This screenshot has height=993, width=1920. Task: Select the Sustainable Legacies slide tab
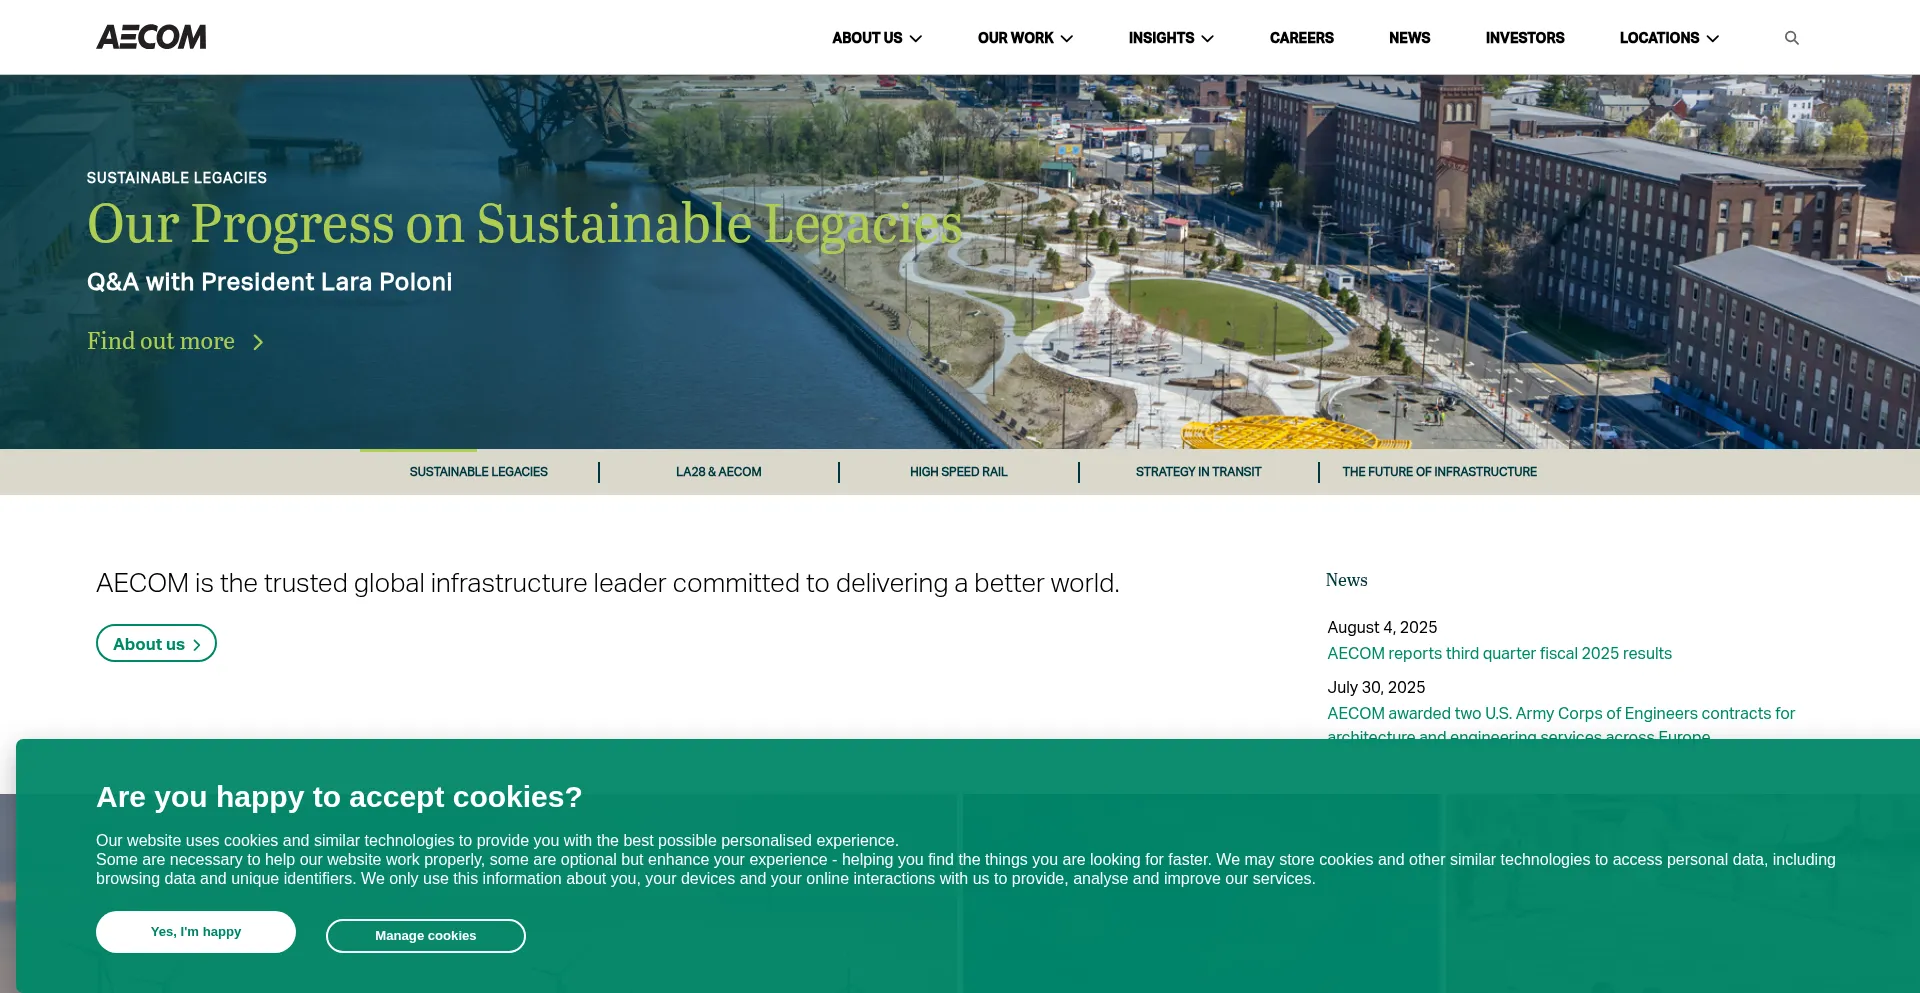tap(478, 472)
